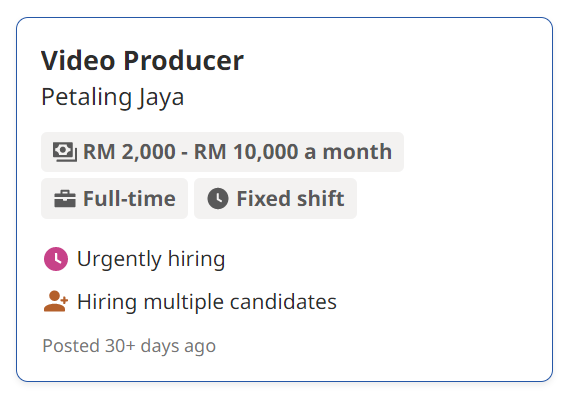Select the RM 10,000 maximum salary figure
Screen dimensions: 565x393
tap(246, 152)
